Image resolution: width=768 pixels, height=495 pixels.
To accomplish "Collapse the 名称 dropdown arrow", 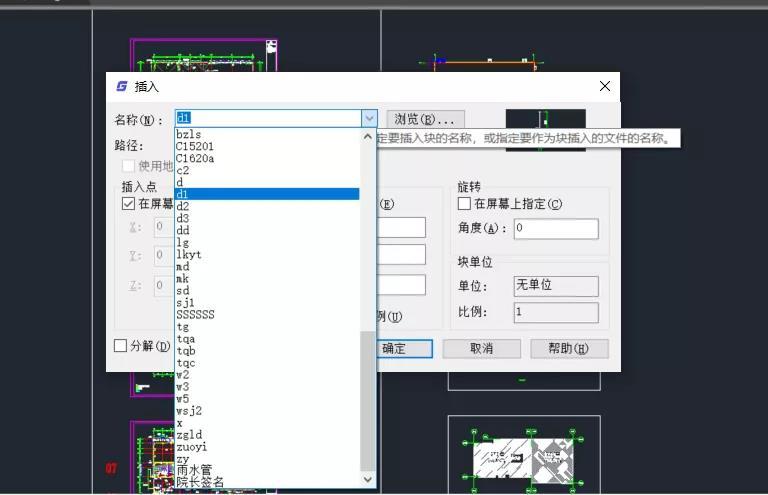I will point(369,119).
